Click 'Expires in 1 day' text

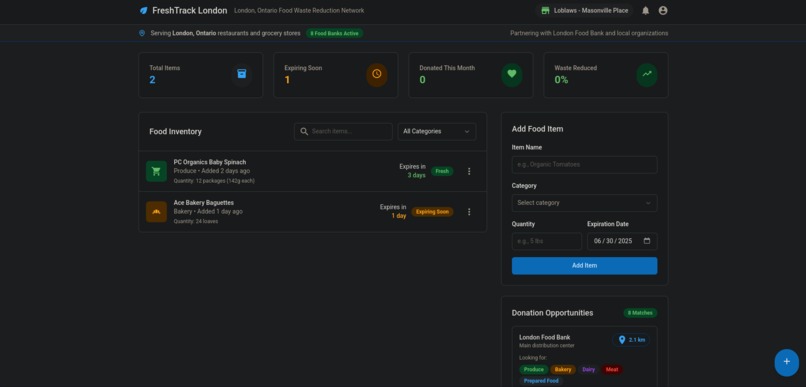point(393,211)
